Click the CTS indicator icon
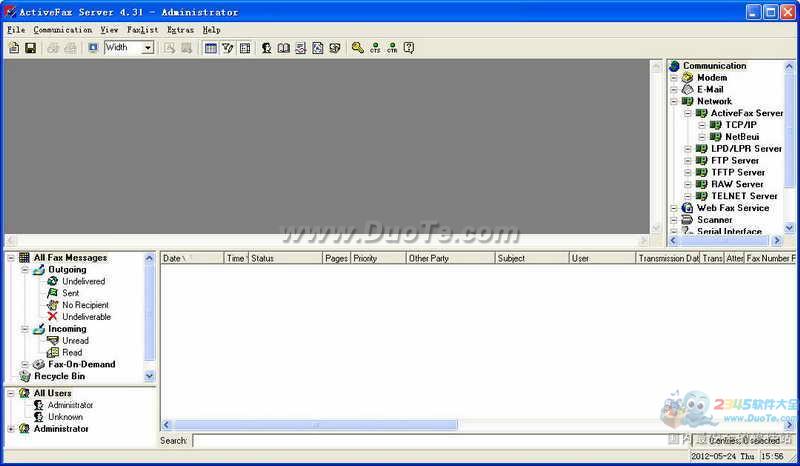The image size is (800, 466). pyautogui.click(x=375, y=48)
